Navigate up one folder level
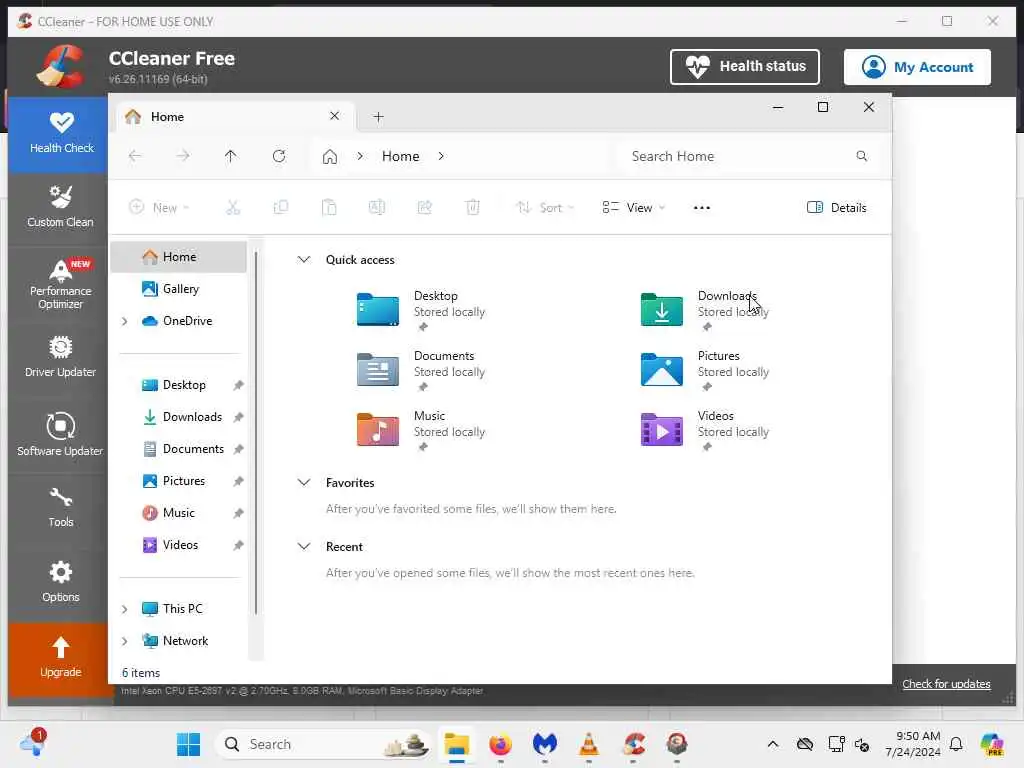The width and height of the screenshot is (1024, 768). click(x=231, y=156)
